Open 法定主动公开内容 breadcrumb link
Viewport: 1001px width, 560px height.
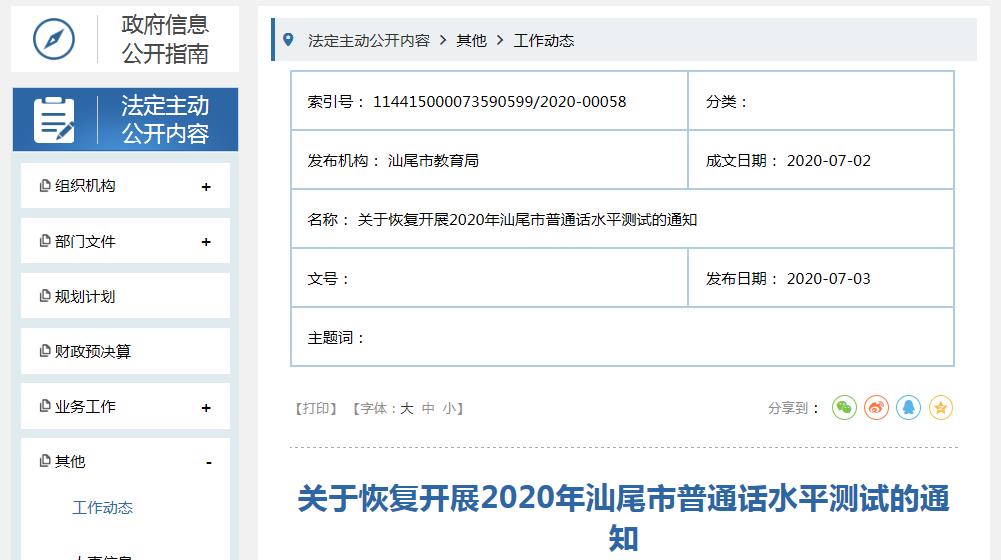click(369, 41)
